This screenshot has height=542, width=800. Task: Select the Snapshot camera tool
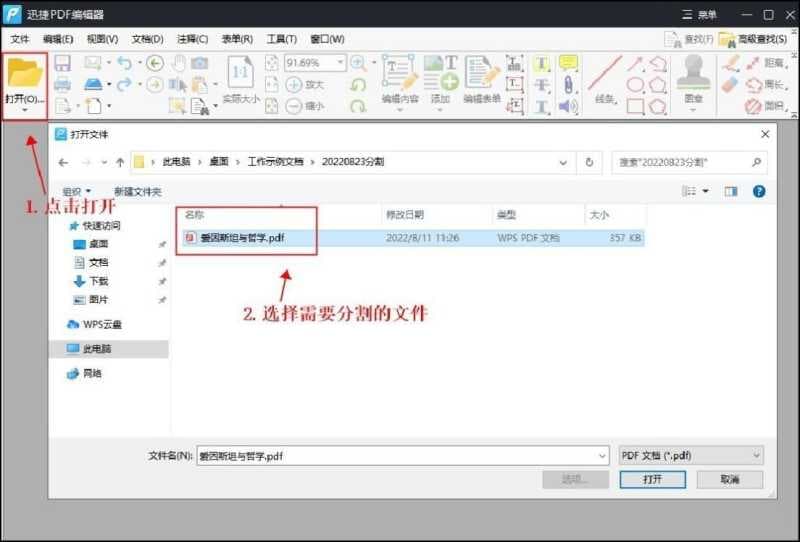coord(199,63)
